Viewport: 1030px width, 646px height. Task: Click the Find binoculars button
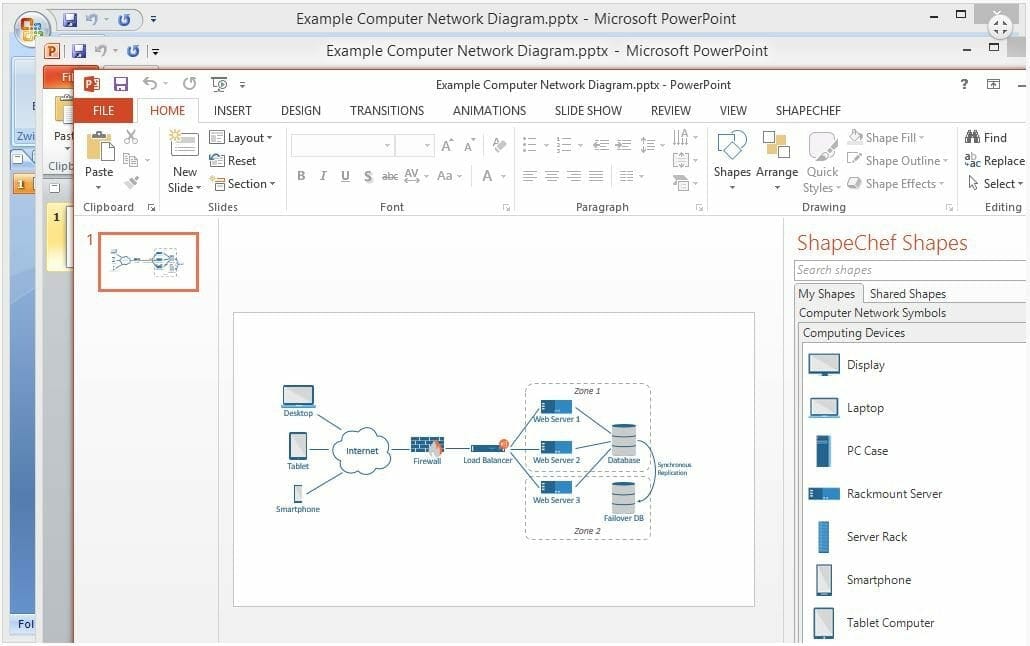coord(986,138)
